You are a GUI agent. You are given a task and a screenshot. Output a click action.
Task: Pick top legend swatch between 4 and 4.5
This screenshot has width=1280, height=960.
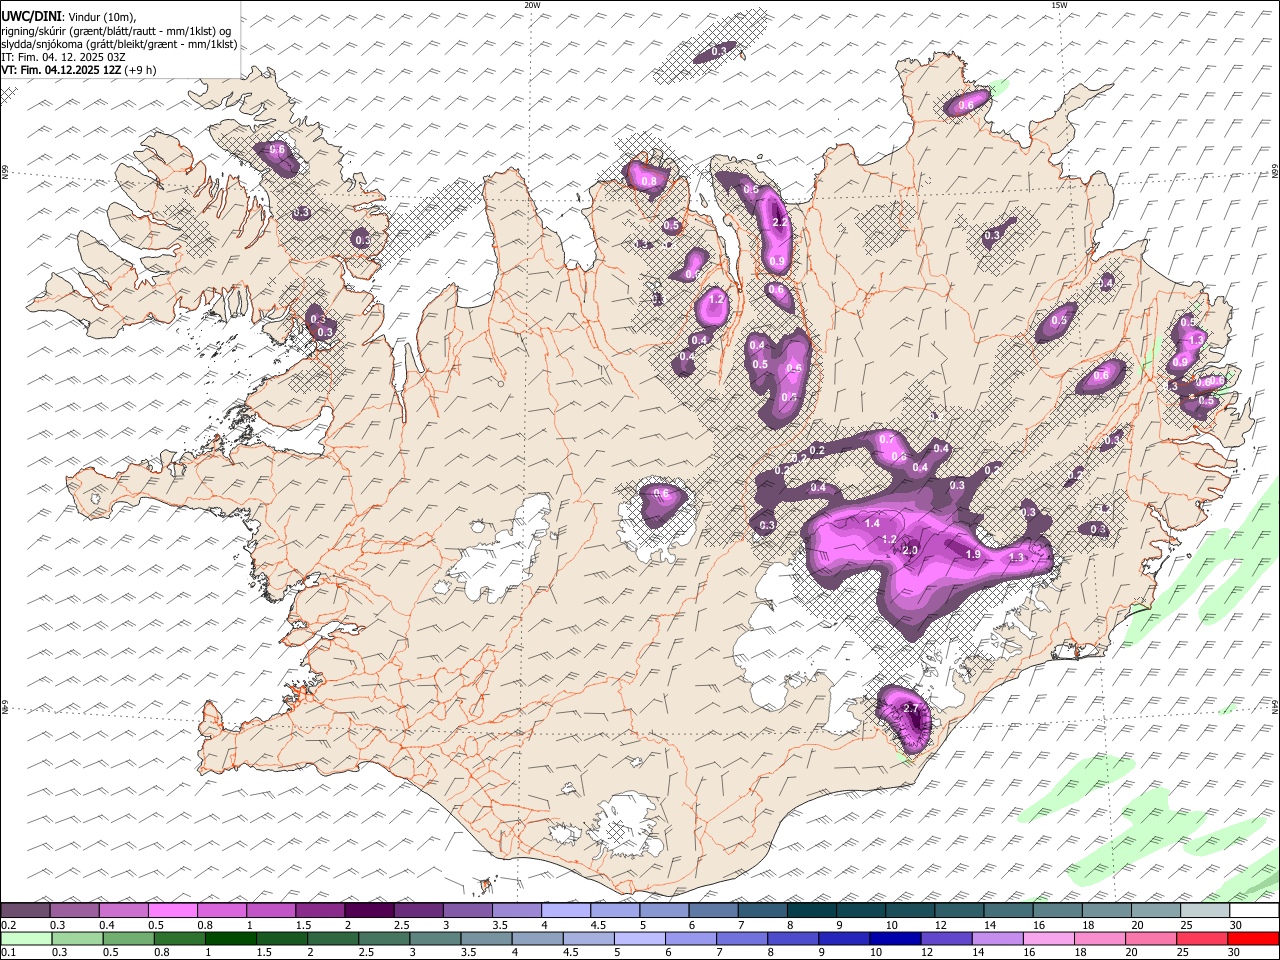point(566,910)
